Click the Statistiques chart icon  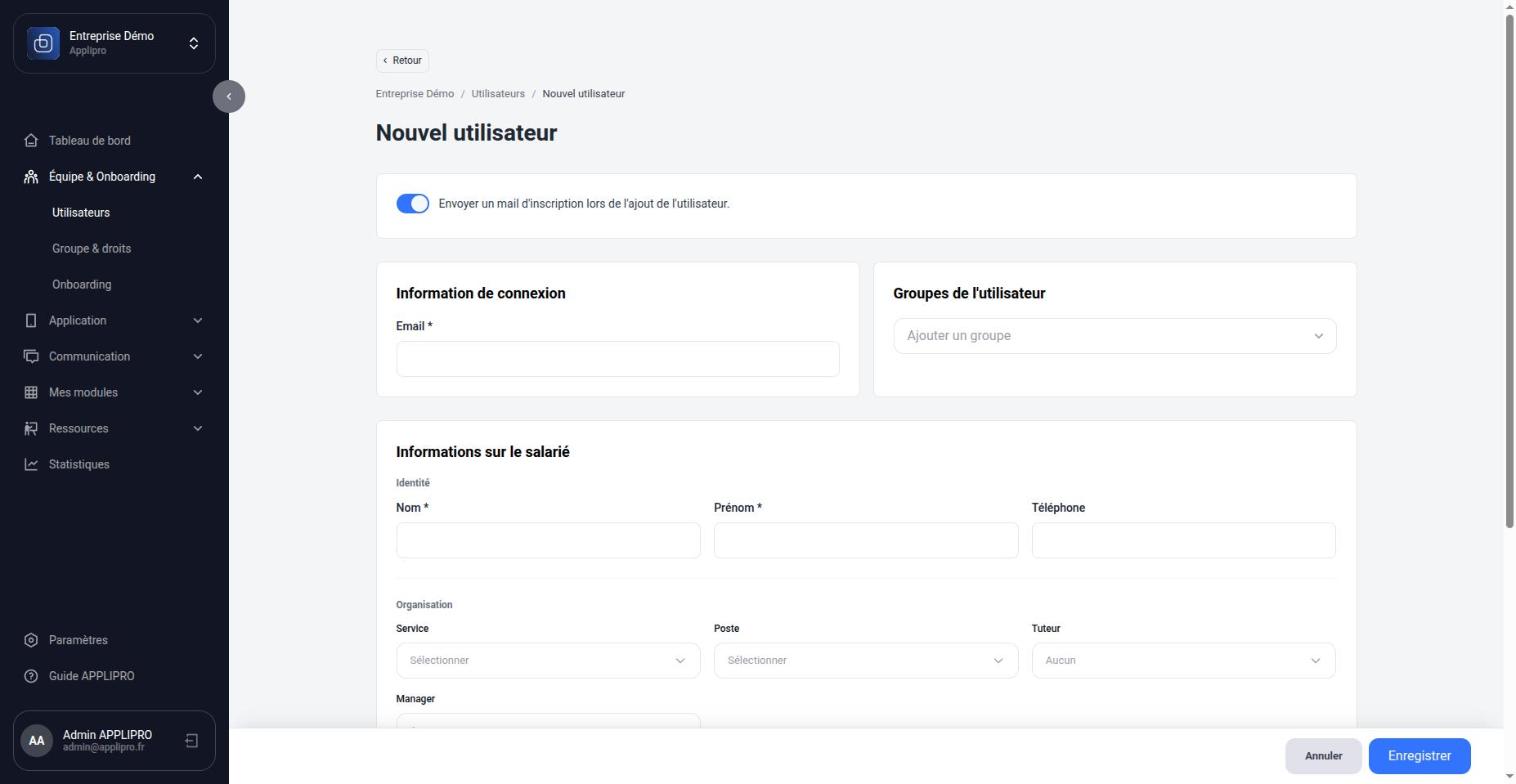[x=31, y=465]
